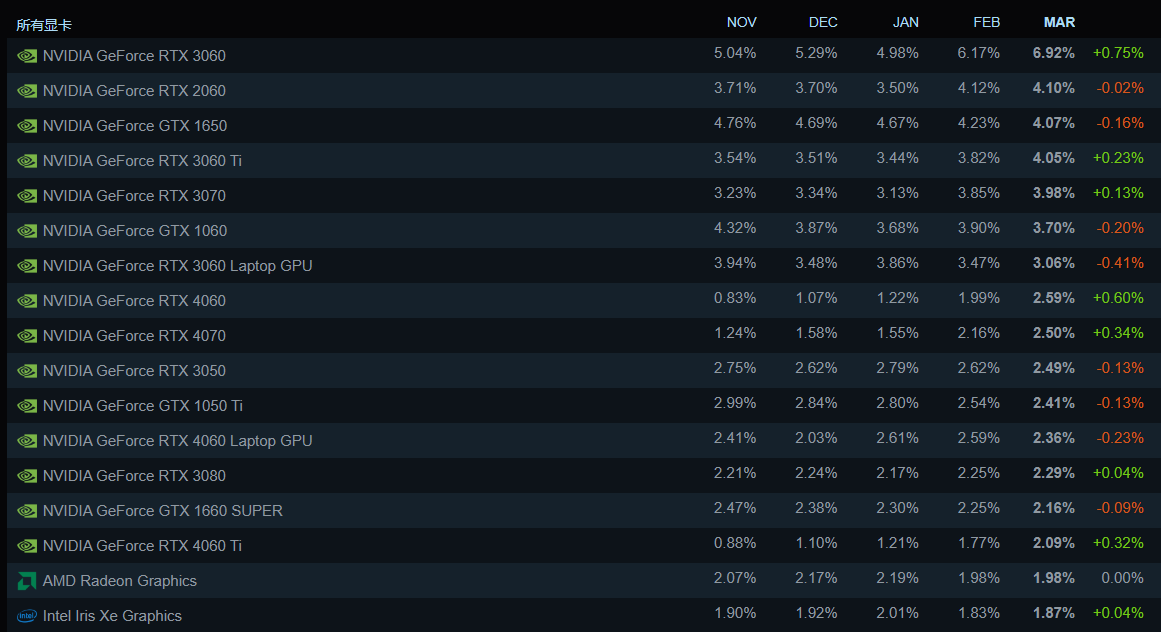This screenshot has width=1161, height=632.
Task: Click Intel Iris Xe Graphics label
Action: coord(112,616)
